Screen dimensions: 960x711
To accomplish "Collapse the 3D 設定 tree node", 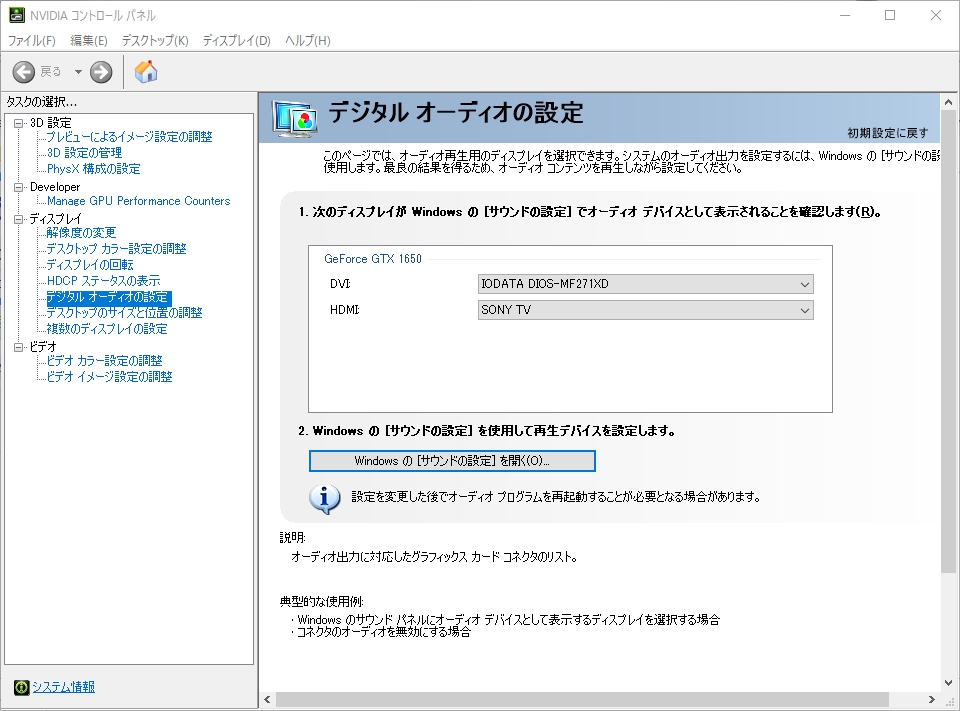I will [19, 123].
